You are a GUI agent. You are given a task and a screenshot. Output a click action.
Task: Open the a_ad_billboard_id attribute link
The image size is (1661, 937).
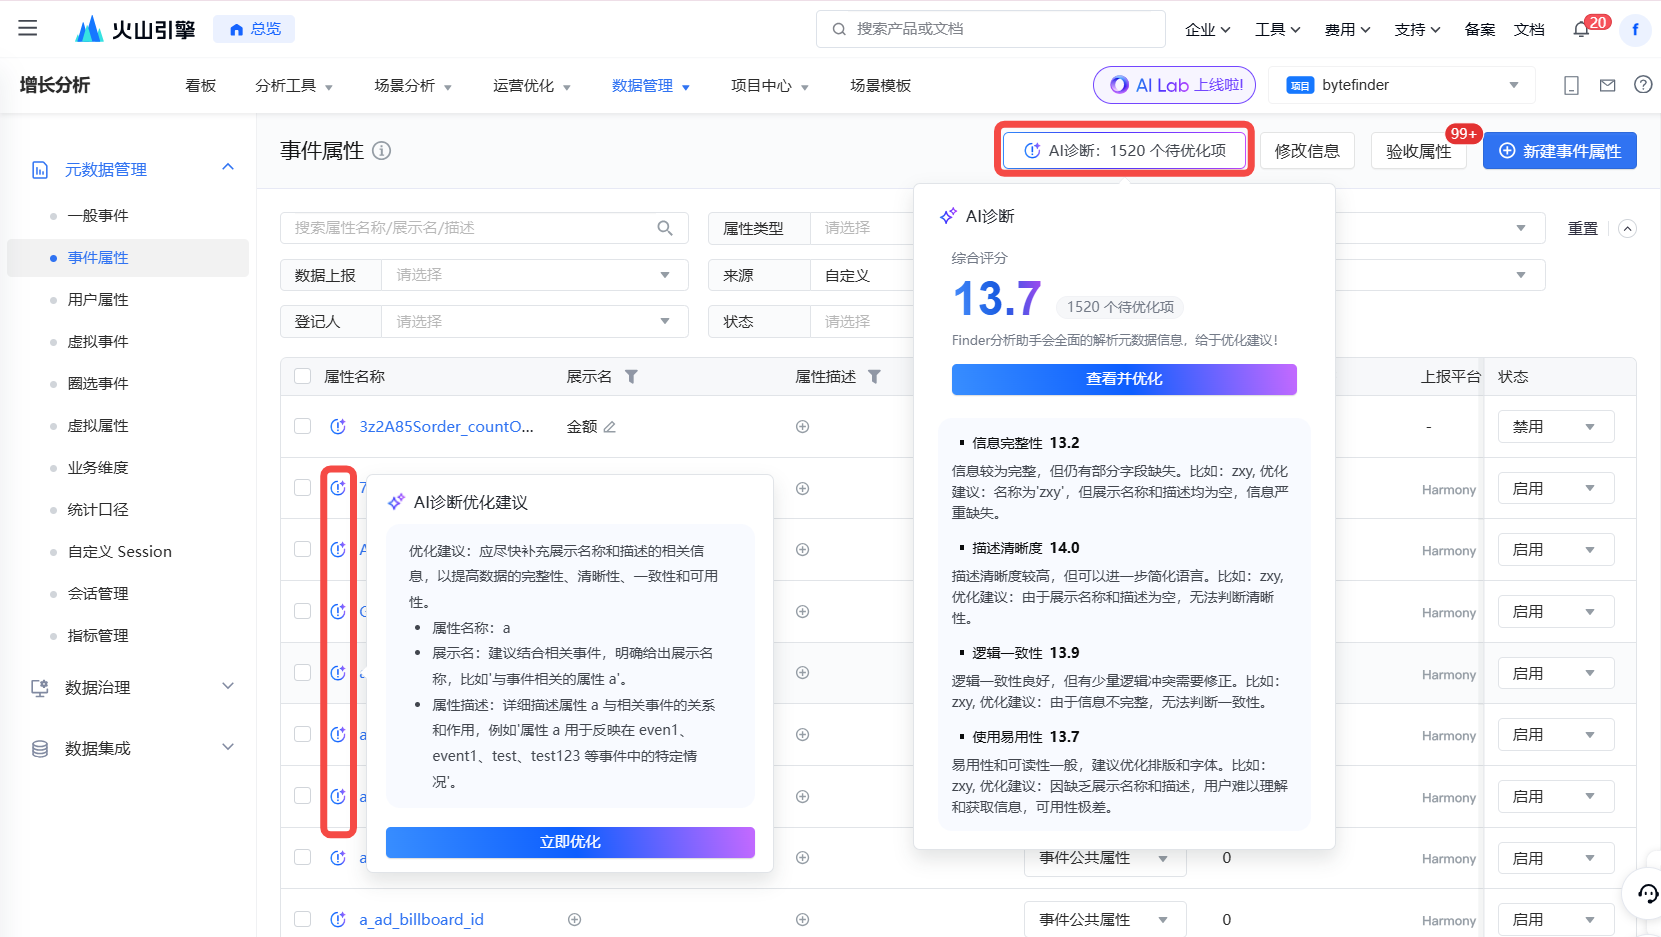click(x=422, y=920)
